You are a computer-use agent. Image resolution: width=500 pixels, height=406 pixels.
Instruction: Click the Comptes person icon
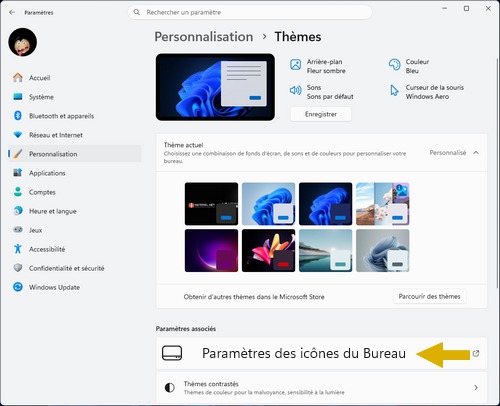18,192
